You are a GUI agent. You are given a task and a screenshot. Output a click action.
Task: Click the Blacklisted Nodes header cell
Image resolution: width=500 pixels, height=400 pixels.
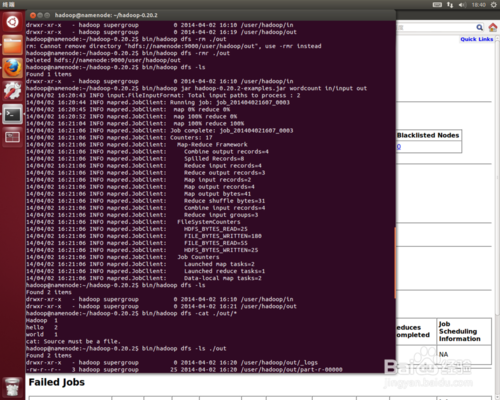coord(429,135)
